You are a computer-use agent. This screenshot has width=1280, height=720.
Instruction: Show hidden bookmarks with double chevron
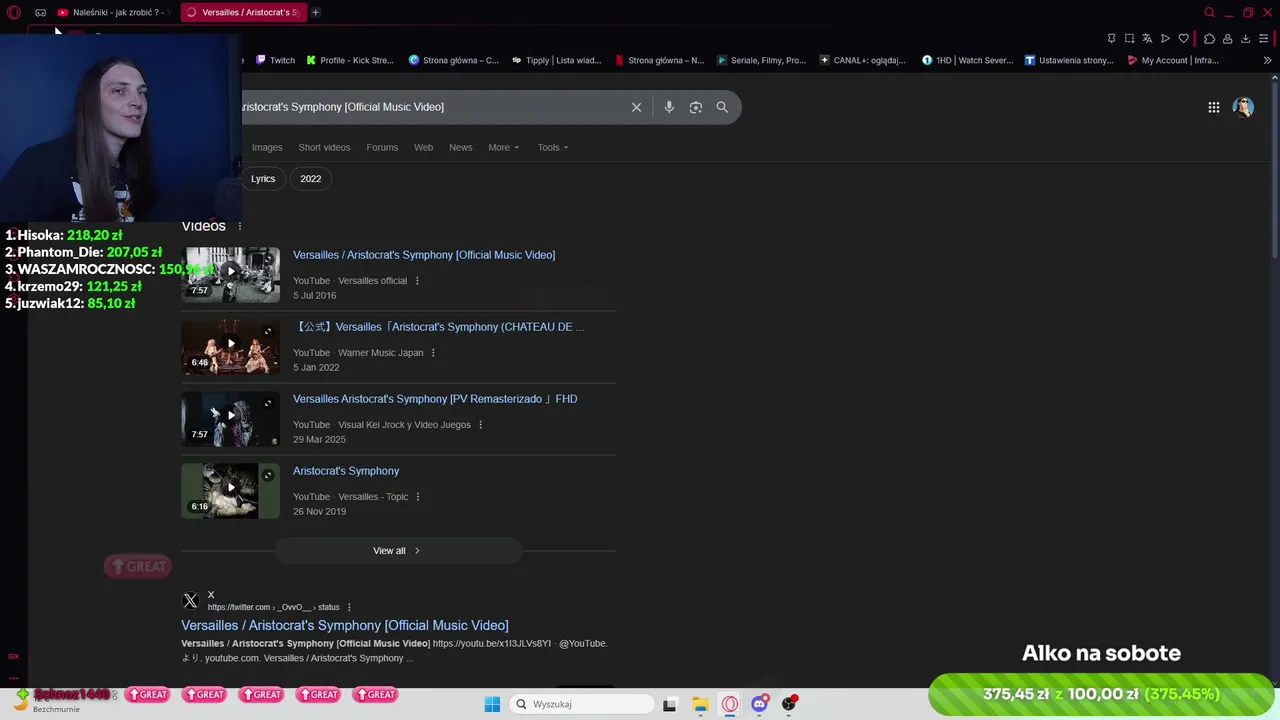1268,60
